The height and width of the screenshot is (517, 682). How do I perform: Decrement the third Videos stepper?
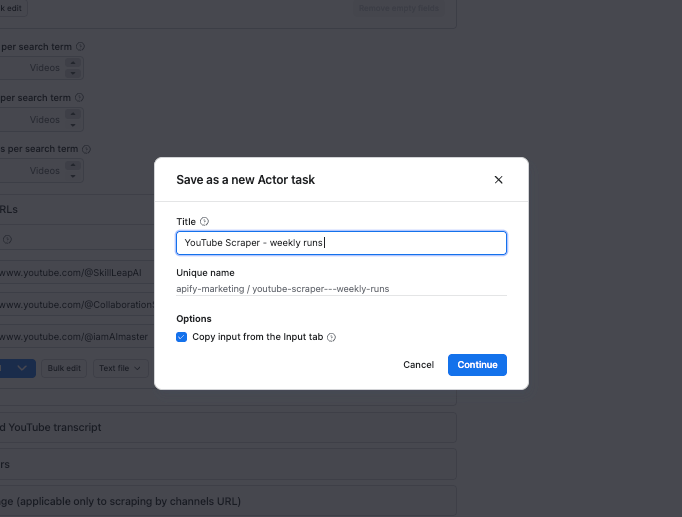75,175
